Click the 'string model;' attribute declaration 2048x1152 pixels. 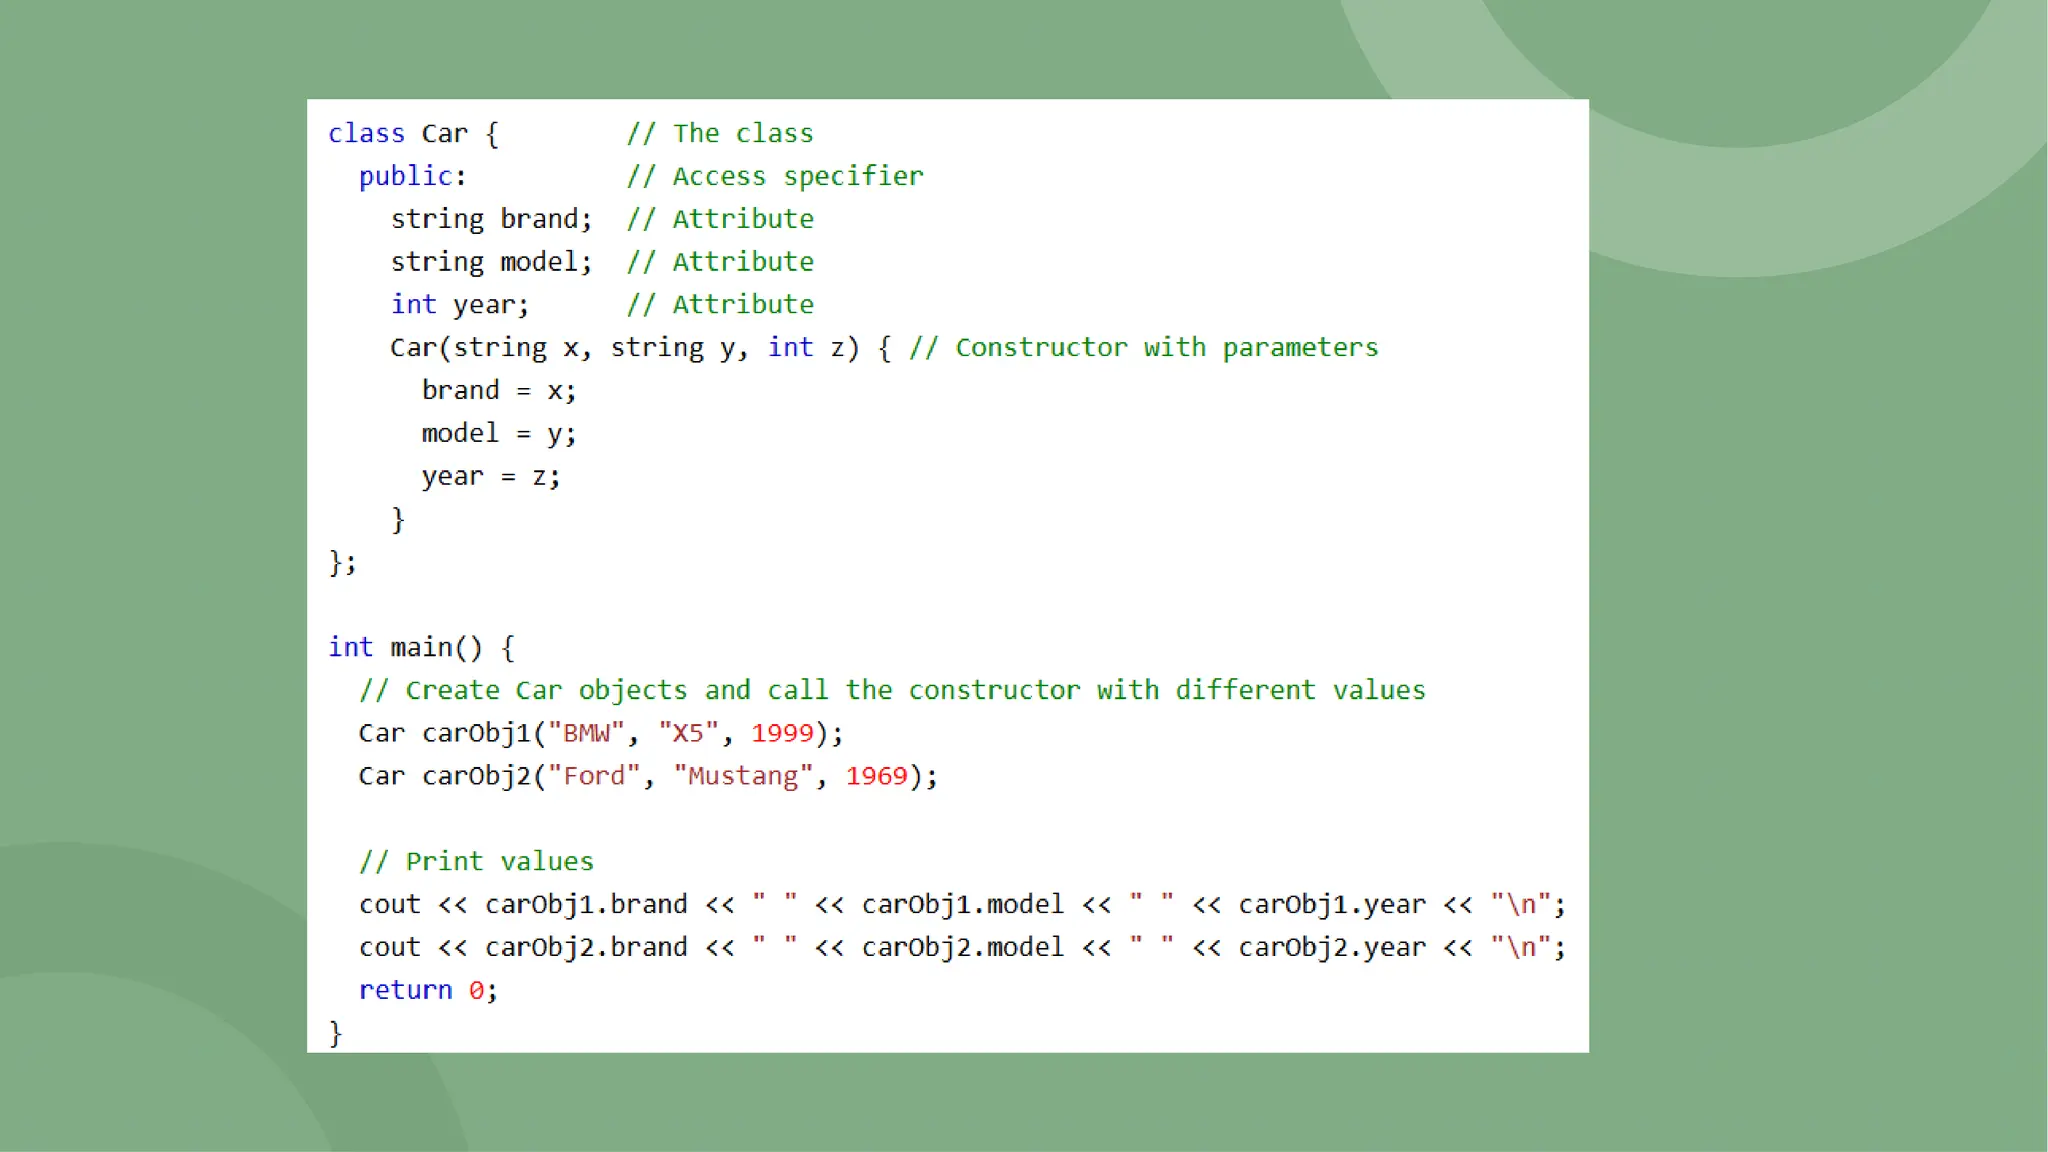click(491, 262)
